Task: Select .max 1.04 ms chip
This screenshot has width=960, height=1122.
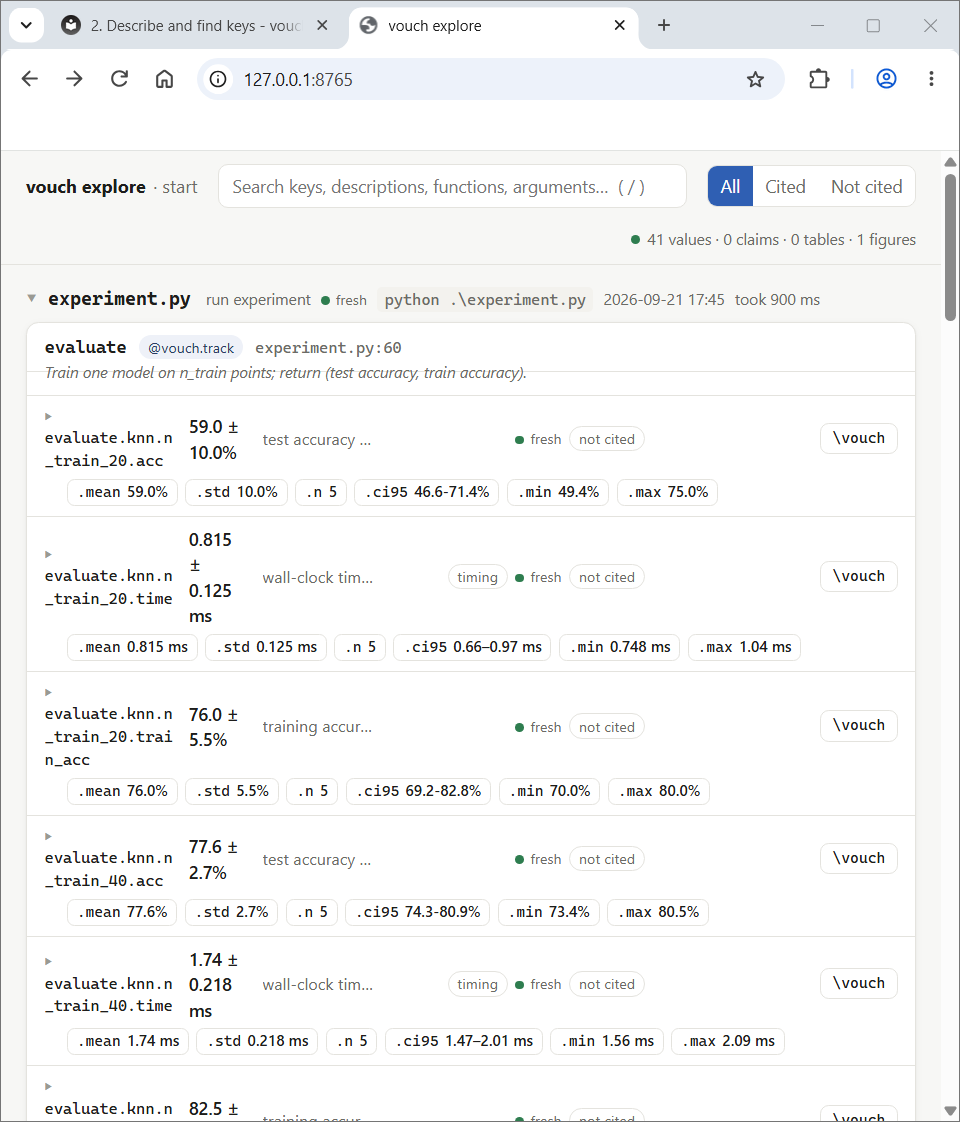Action: click(745, 647)
